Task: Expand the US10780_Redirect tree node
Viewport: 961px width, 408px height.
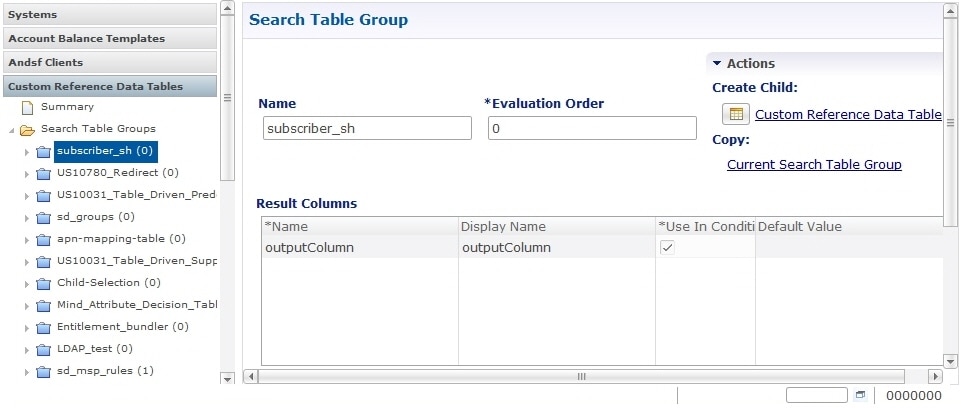Action: pos(26,174)
